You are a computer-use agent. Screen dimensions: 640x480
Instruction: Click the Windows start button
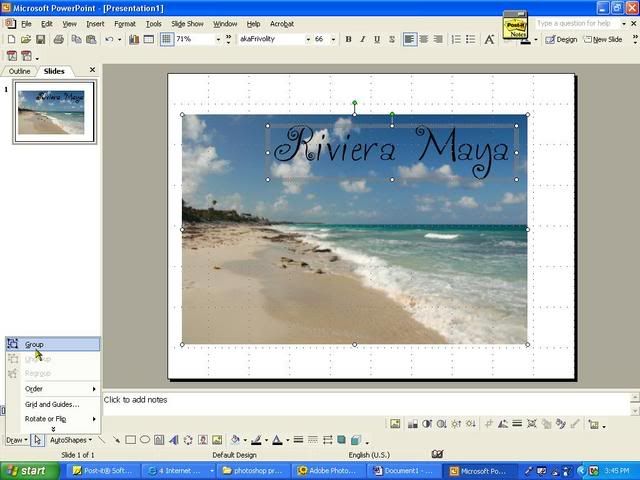point(29,471)
